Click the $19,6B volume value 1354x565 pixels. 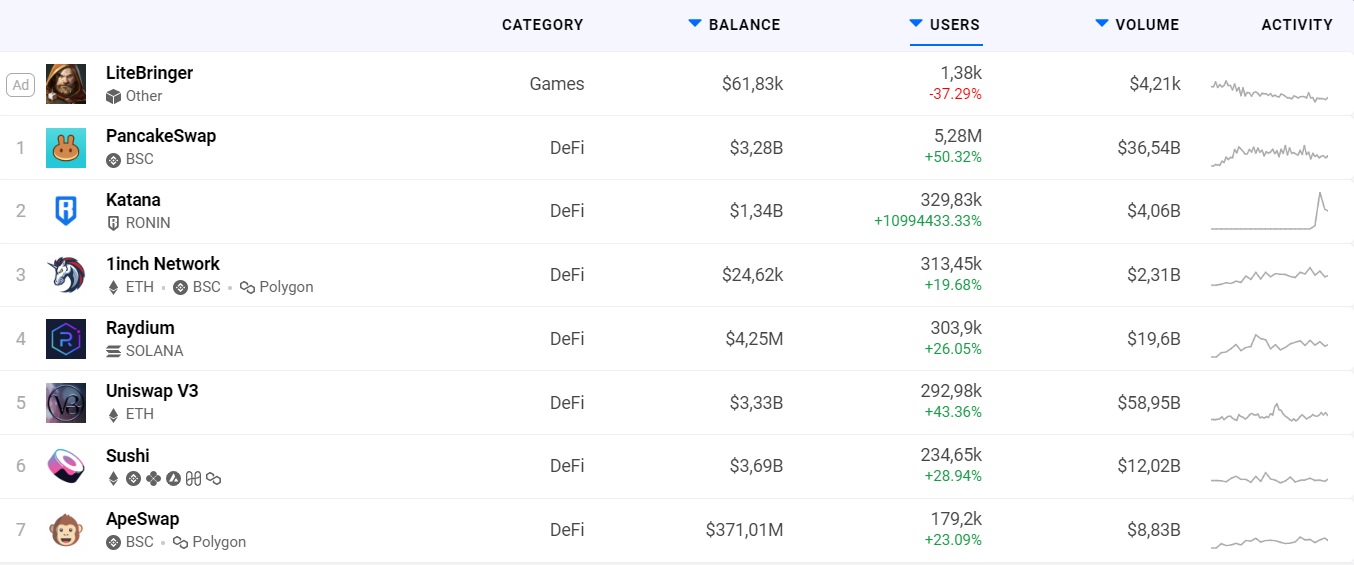[1154, 339]
